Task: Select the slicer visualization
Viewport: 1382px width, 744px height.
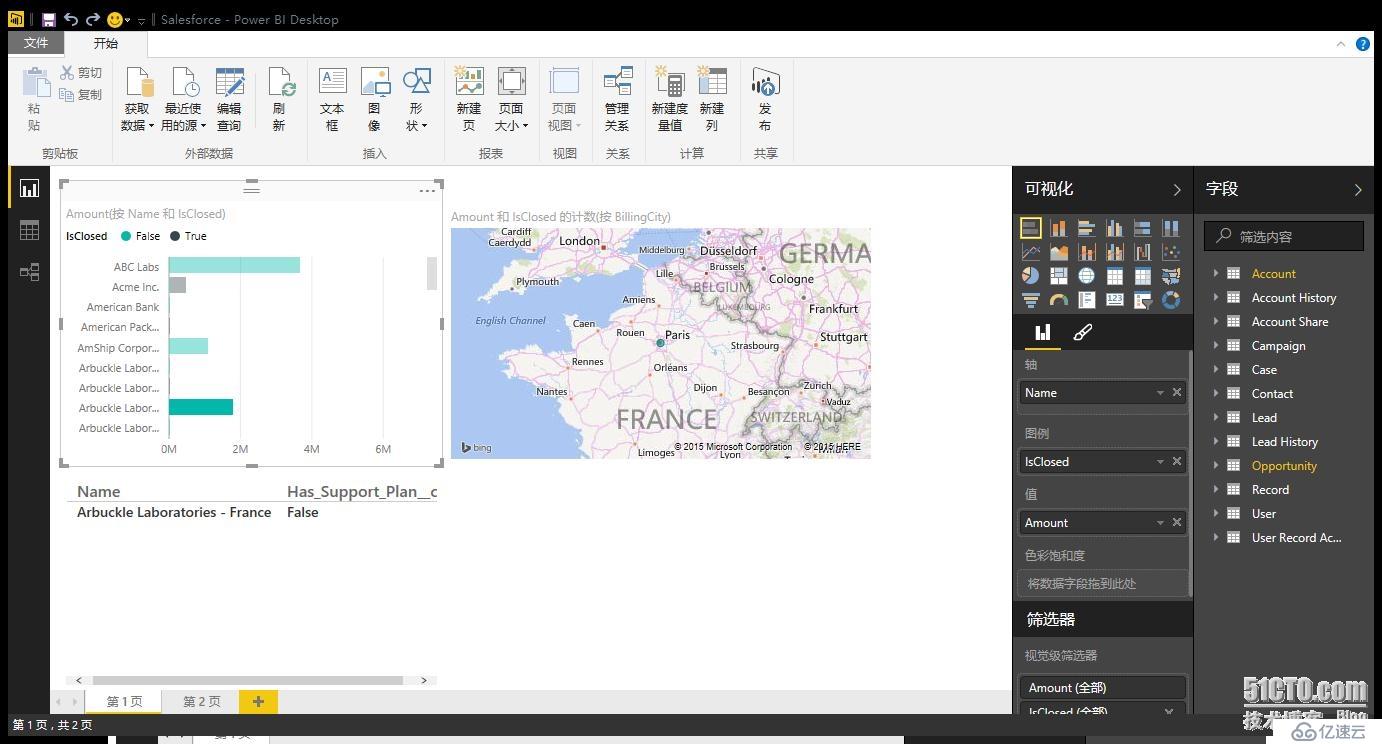Action: [1142, 300]
